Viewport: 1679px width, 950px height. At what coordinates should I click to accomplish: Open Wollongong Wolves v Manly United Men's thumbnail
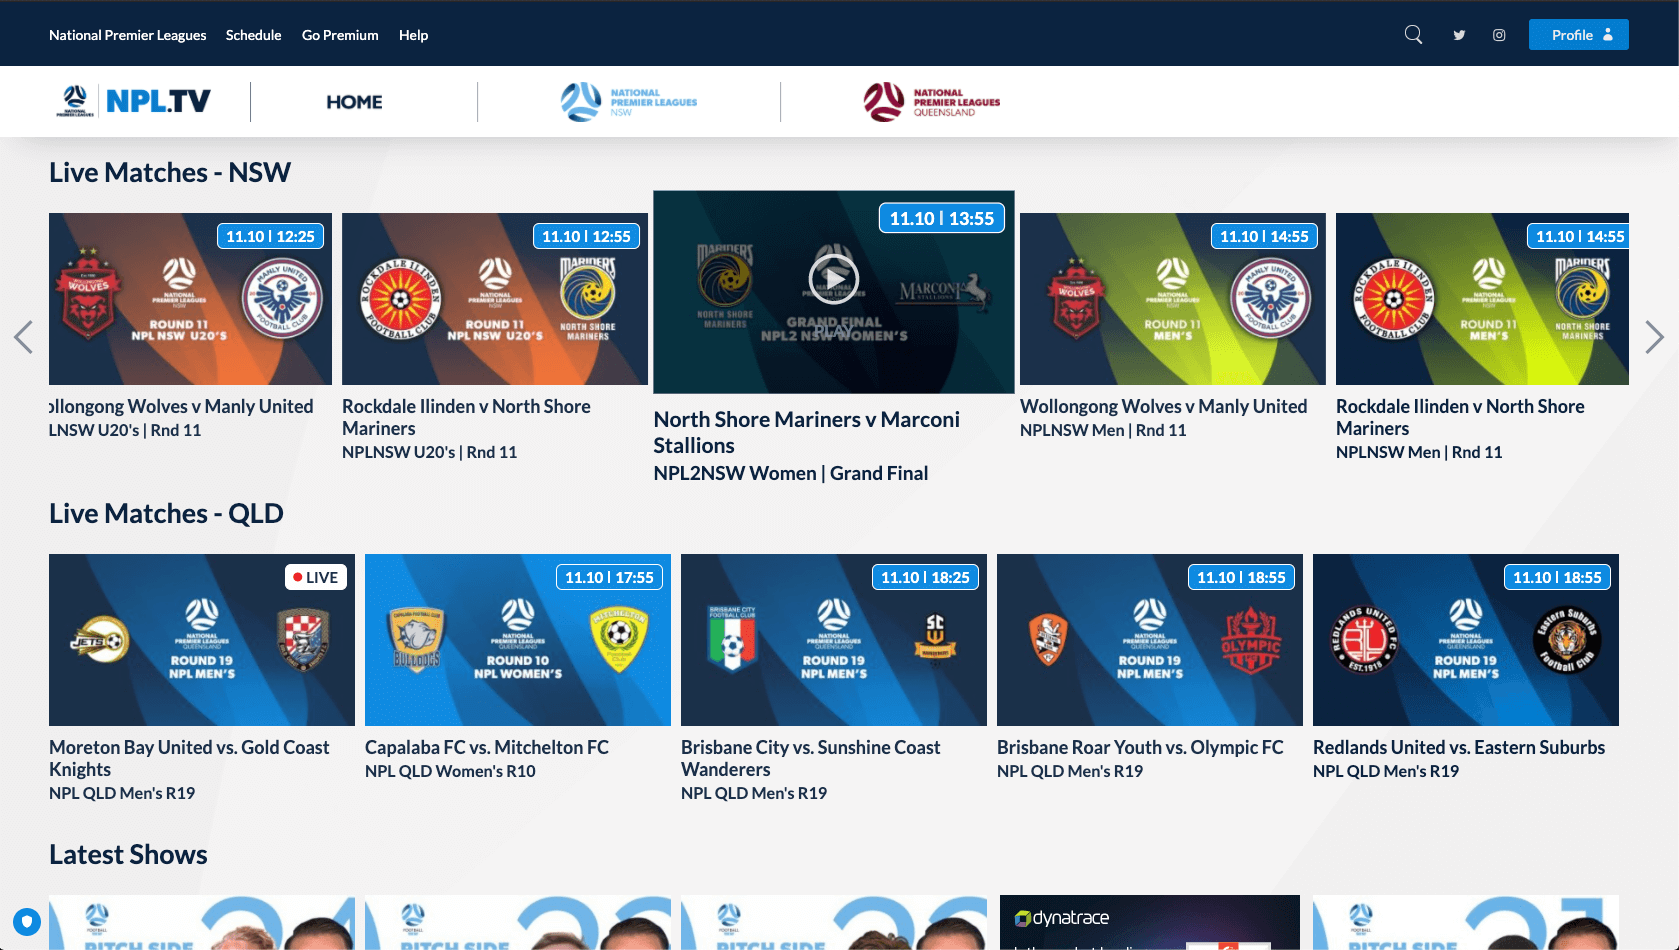click(x=1173, y=299)
